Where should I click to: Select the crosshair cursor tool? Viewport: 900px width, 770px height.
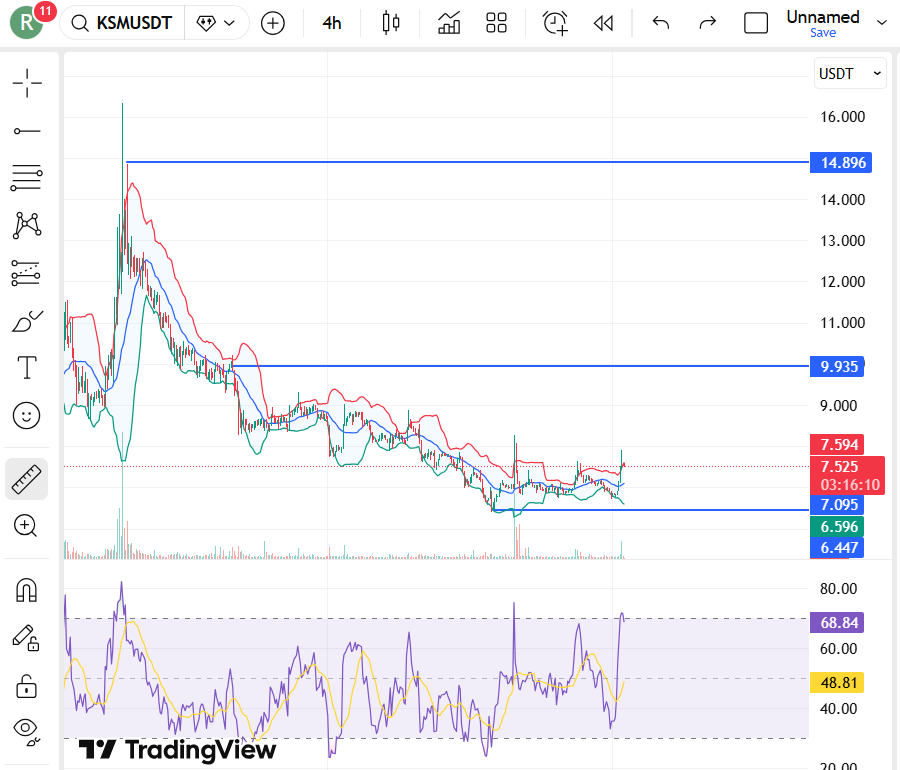click(27, 83)
